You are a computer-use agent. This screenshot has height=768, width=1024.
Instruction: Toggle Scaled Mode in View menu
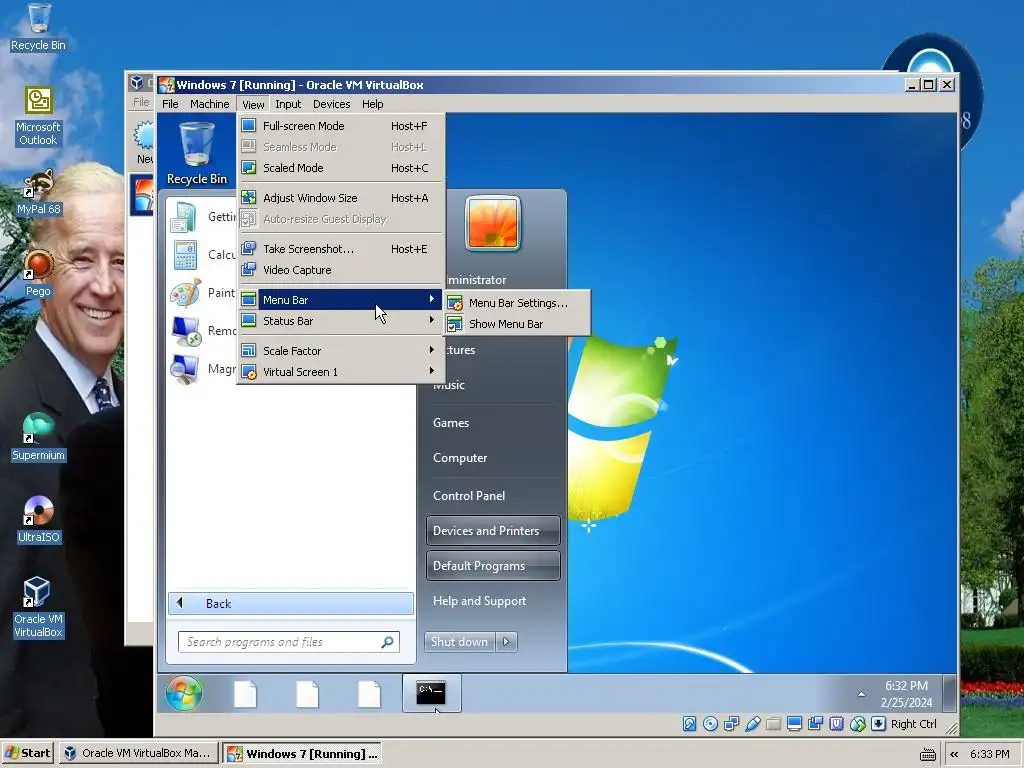341,168
